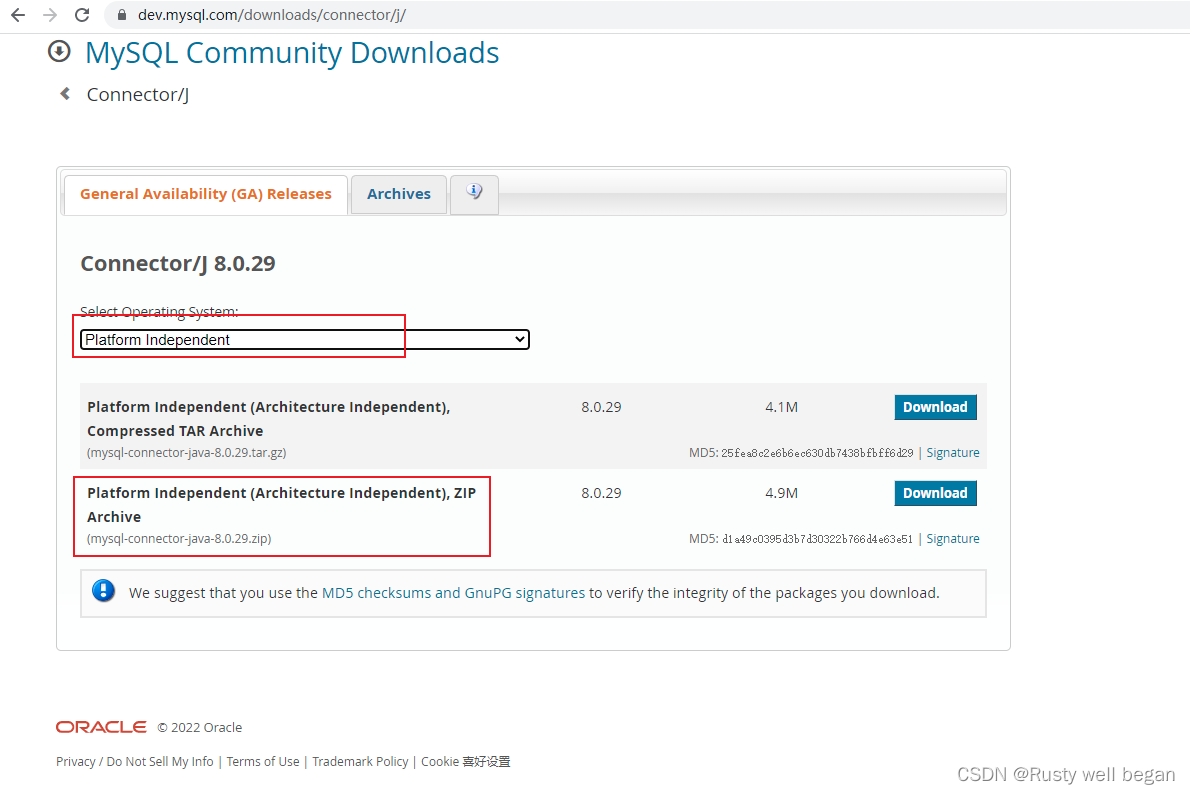1190x794 pixels.
Task: Open the Terms of Use link
Action: point(263,761)
